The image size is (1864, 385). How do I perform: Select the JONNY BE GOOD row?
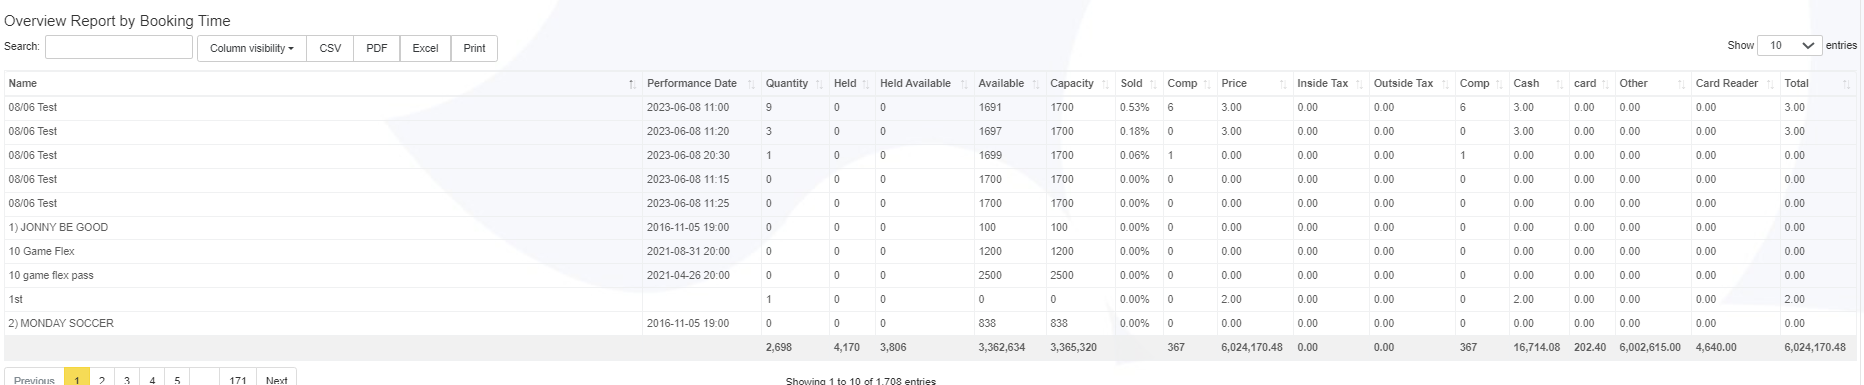(x=930, y=227)
